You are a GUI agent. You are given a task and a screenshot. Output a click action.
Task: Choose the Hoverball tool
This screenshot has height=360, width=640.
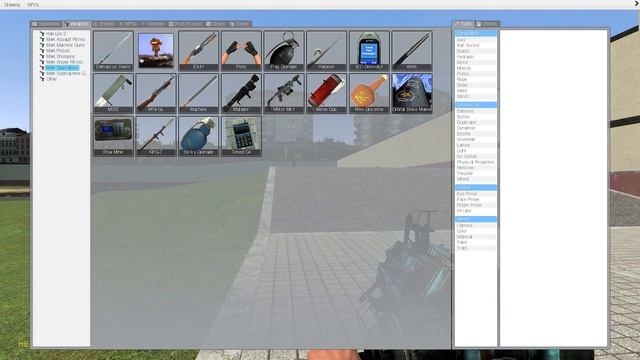pyautogui.click(x=476, y=140)
